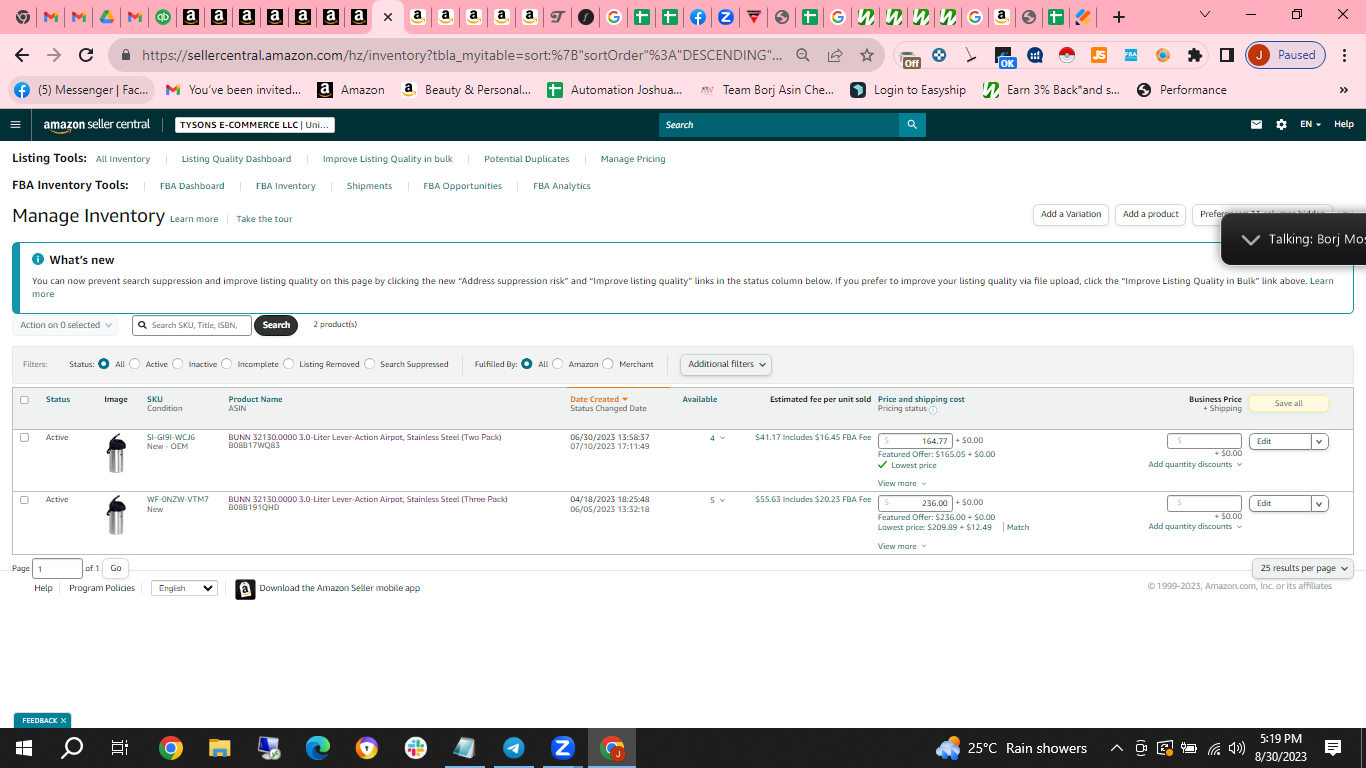Screen dimensions: 1366x768
Task: Open the FBA Dashboard
Action: 192,186
